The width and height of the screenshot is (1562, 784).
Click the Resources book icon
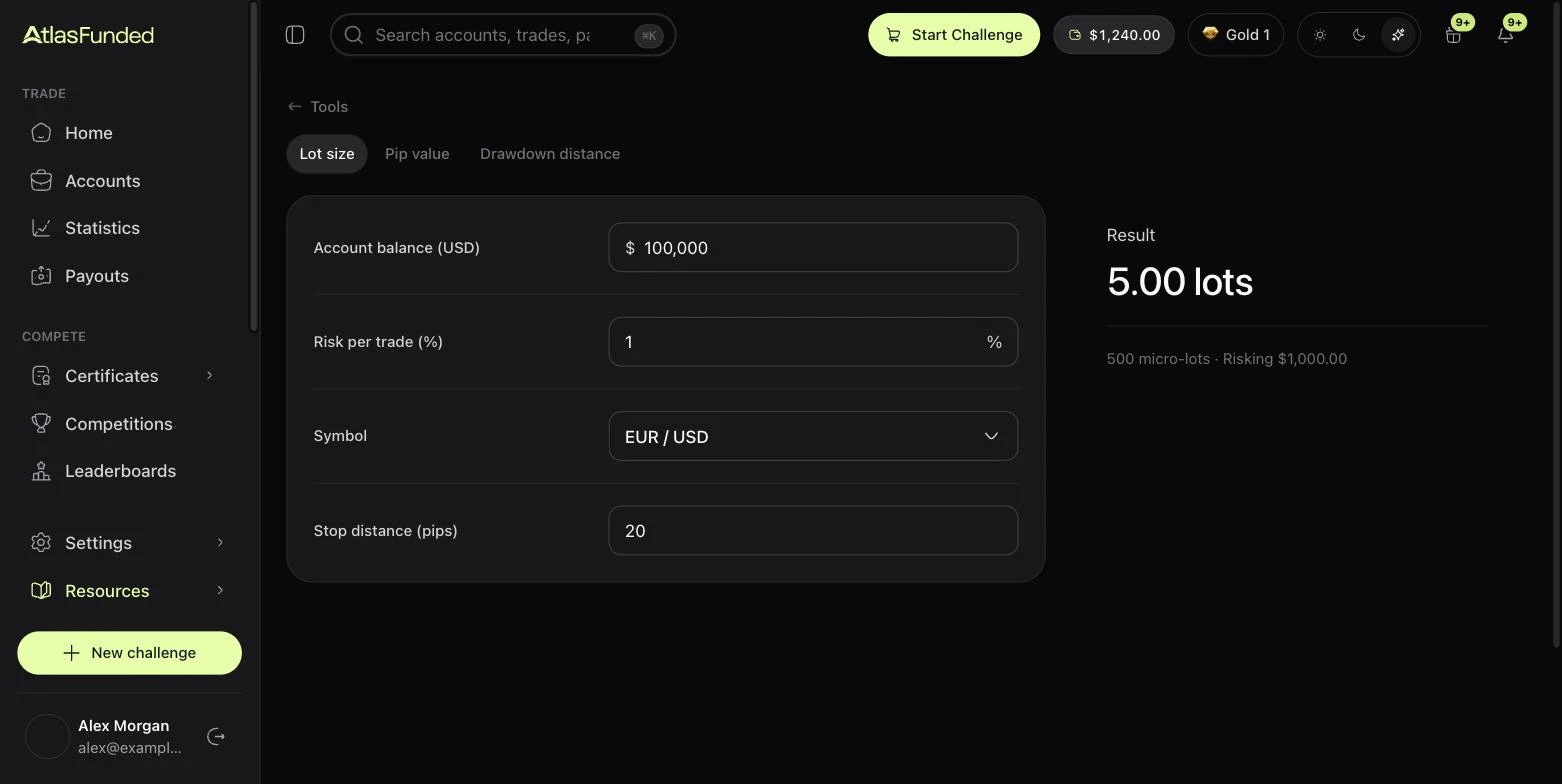pos(41,591)
